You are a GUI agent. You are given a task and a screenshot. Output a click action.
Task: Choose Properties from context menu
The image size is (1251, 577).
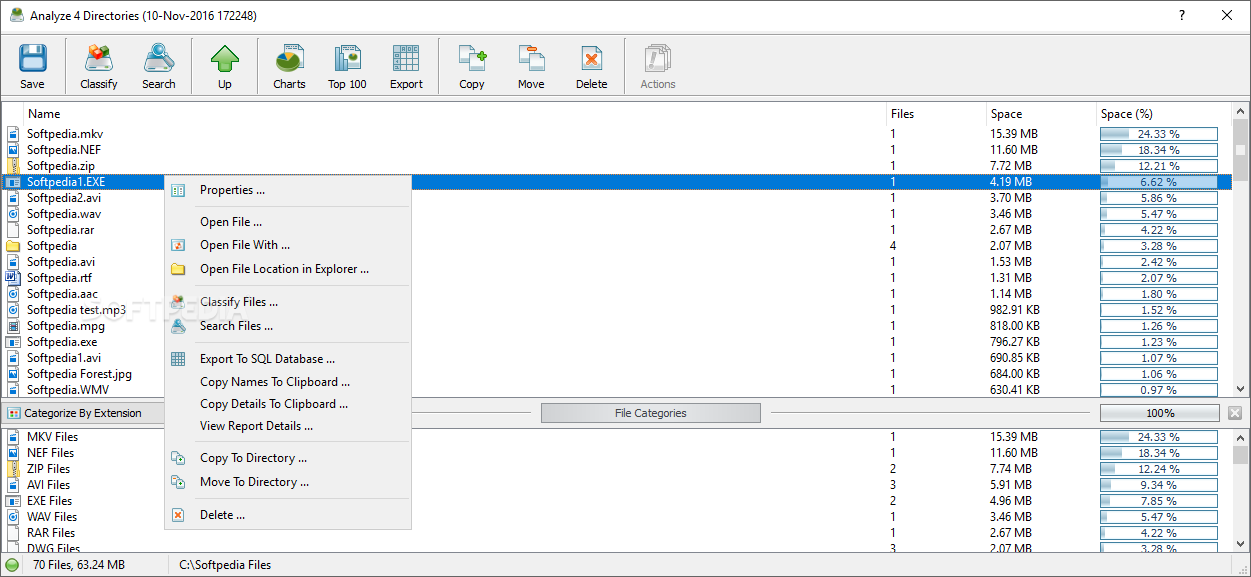(288, 190)
